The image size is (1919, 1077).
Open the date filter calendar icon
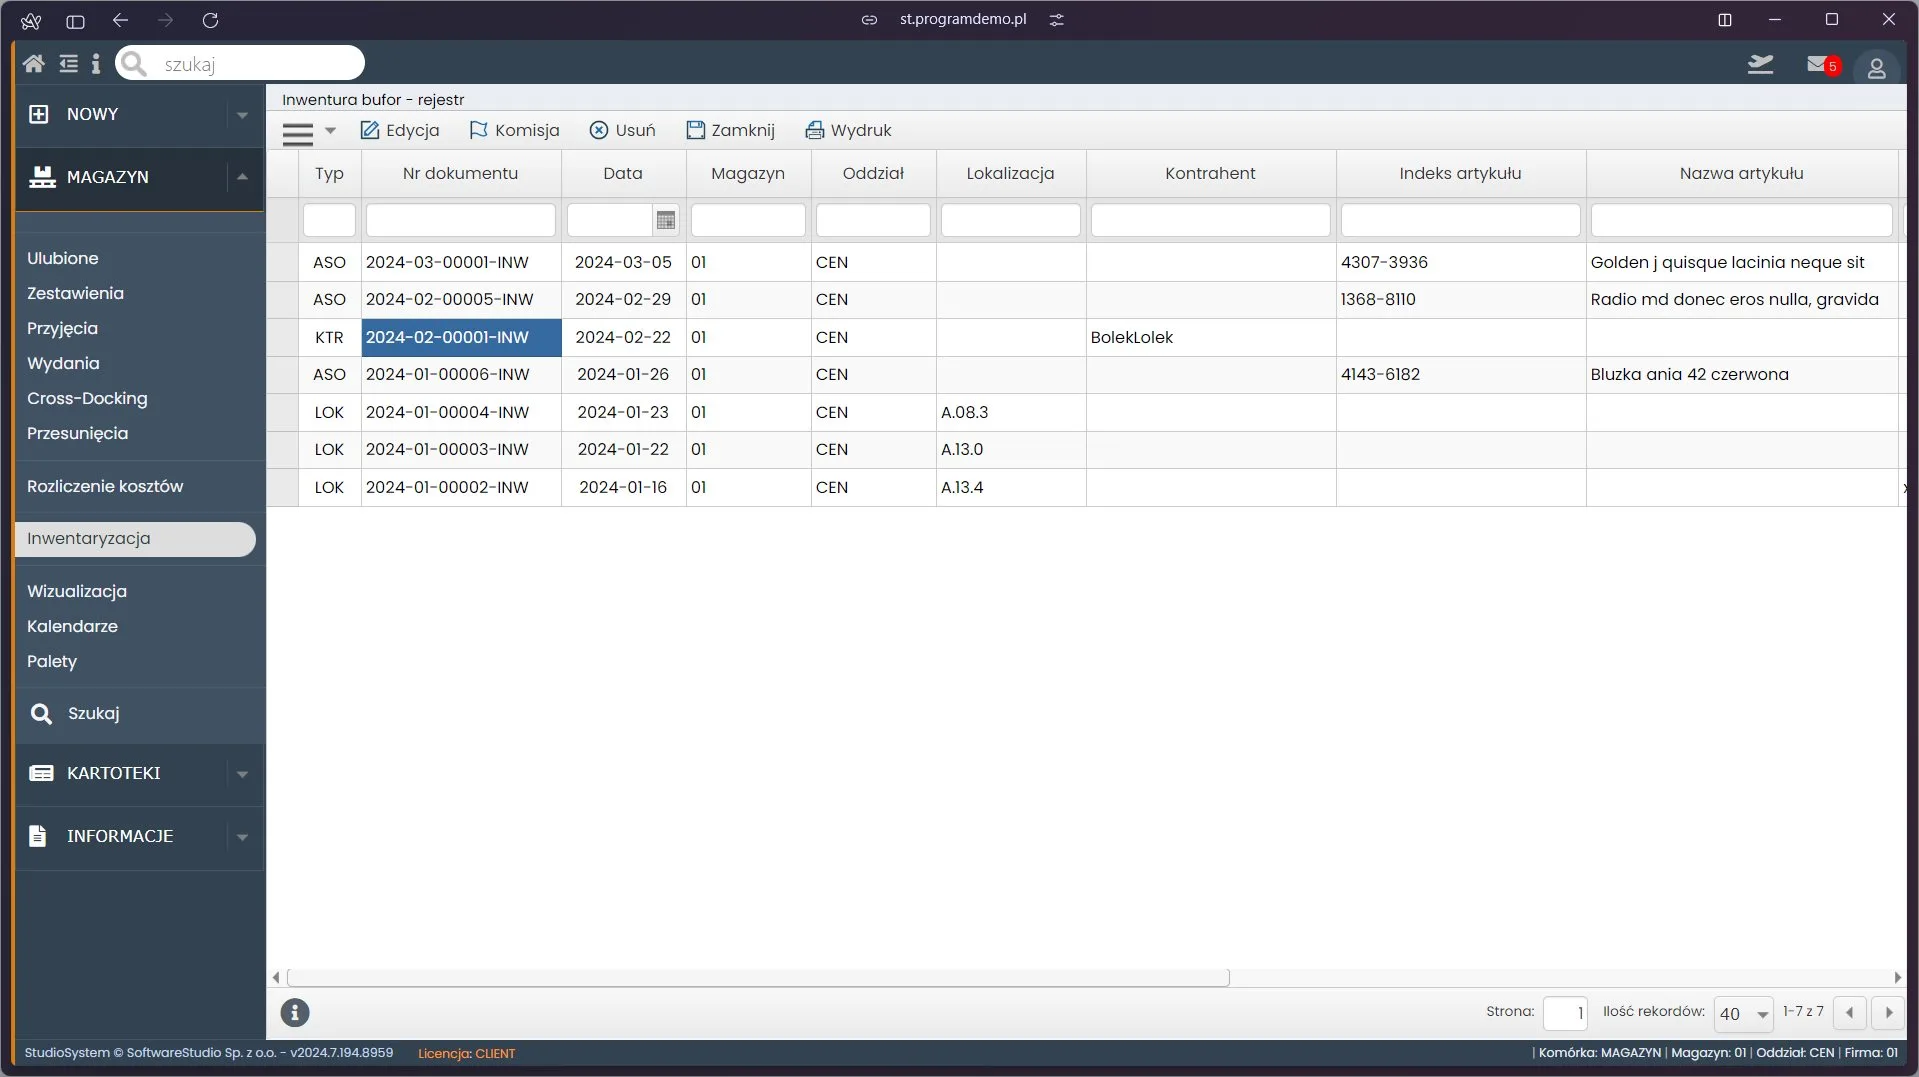coord(666,220)
